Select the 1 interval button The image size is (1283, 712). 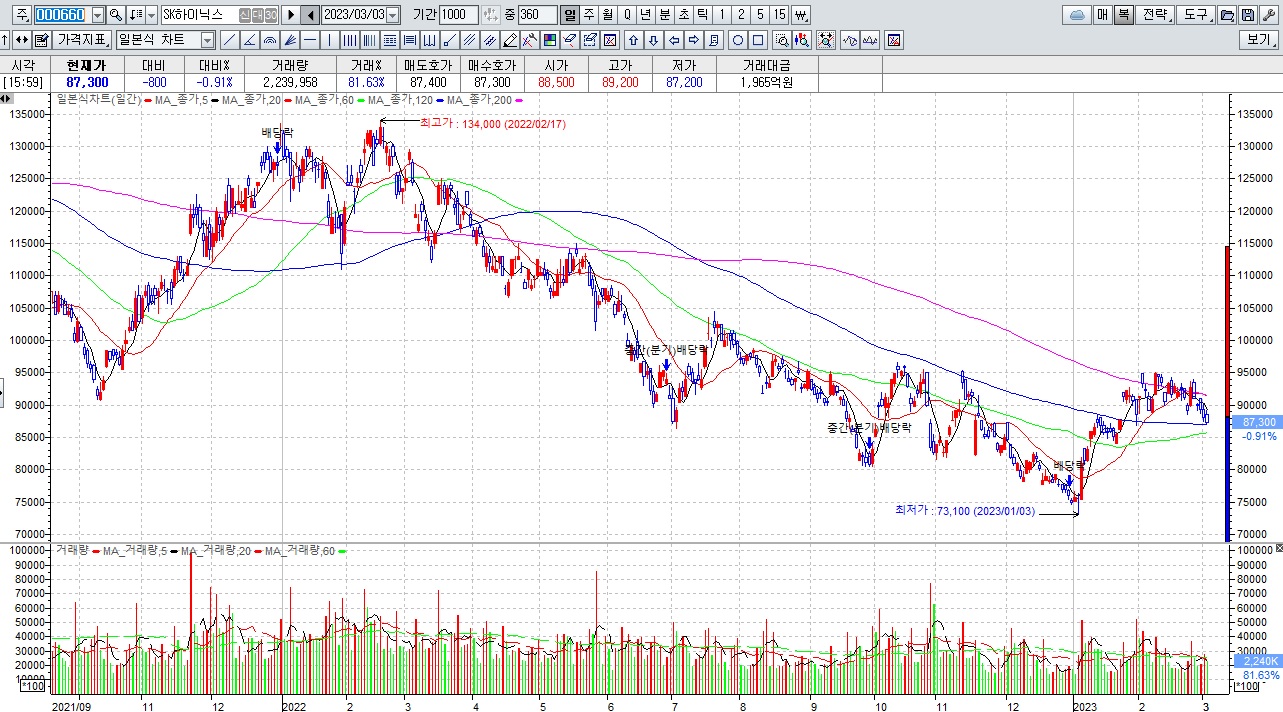pyautogui.click(x=721, y=15)
